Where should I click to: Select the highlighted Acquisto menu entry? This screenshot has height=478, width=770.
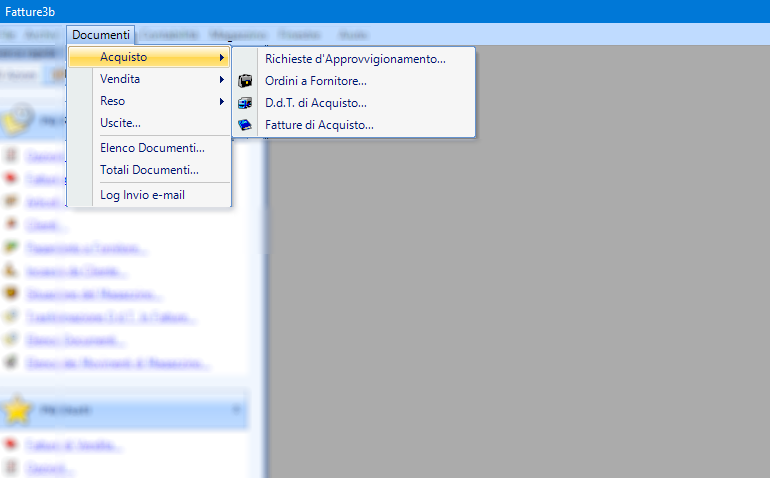tap(150, 57)
